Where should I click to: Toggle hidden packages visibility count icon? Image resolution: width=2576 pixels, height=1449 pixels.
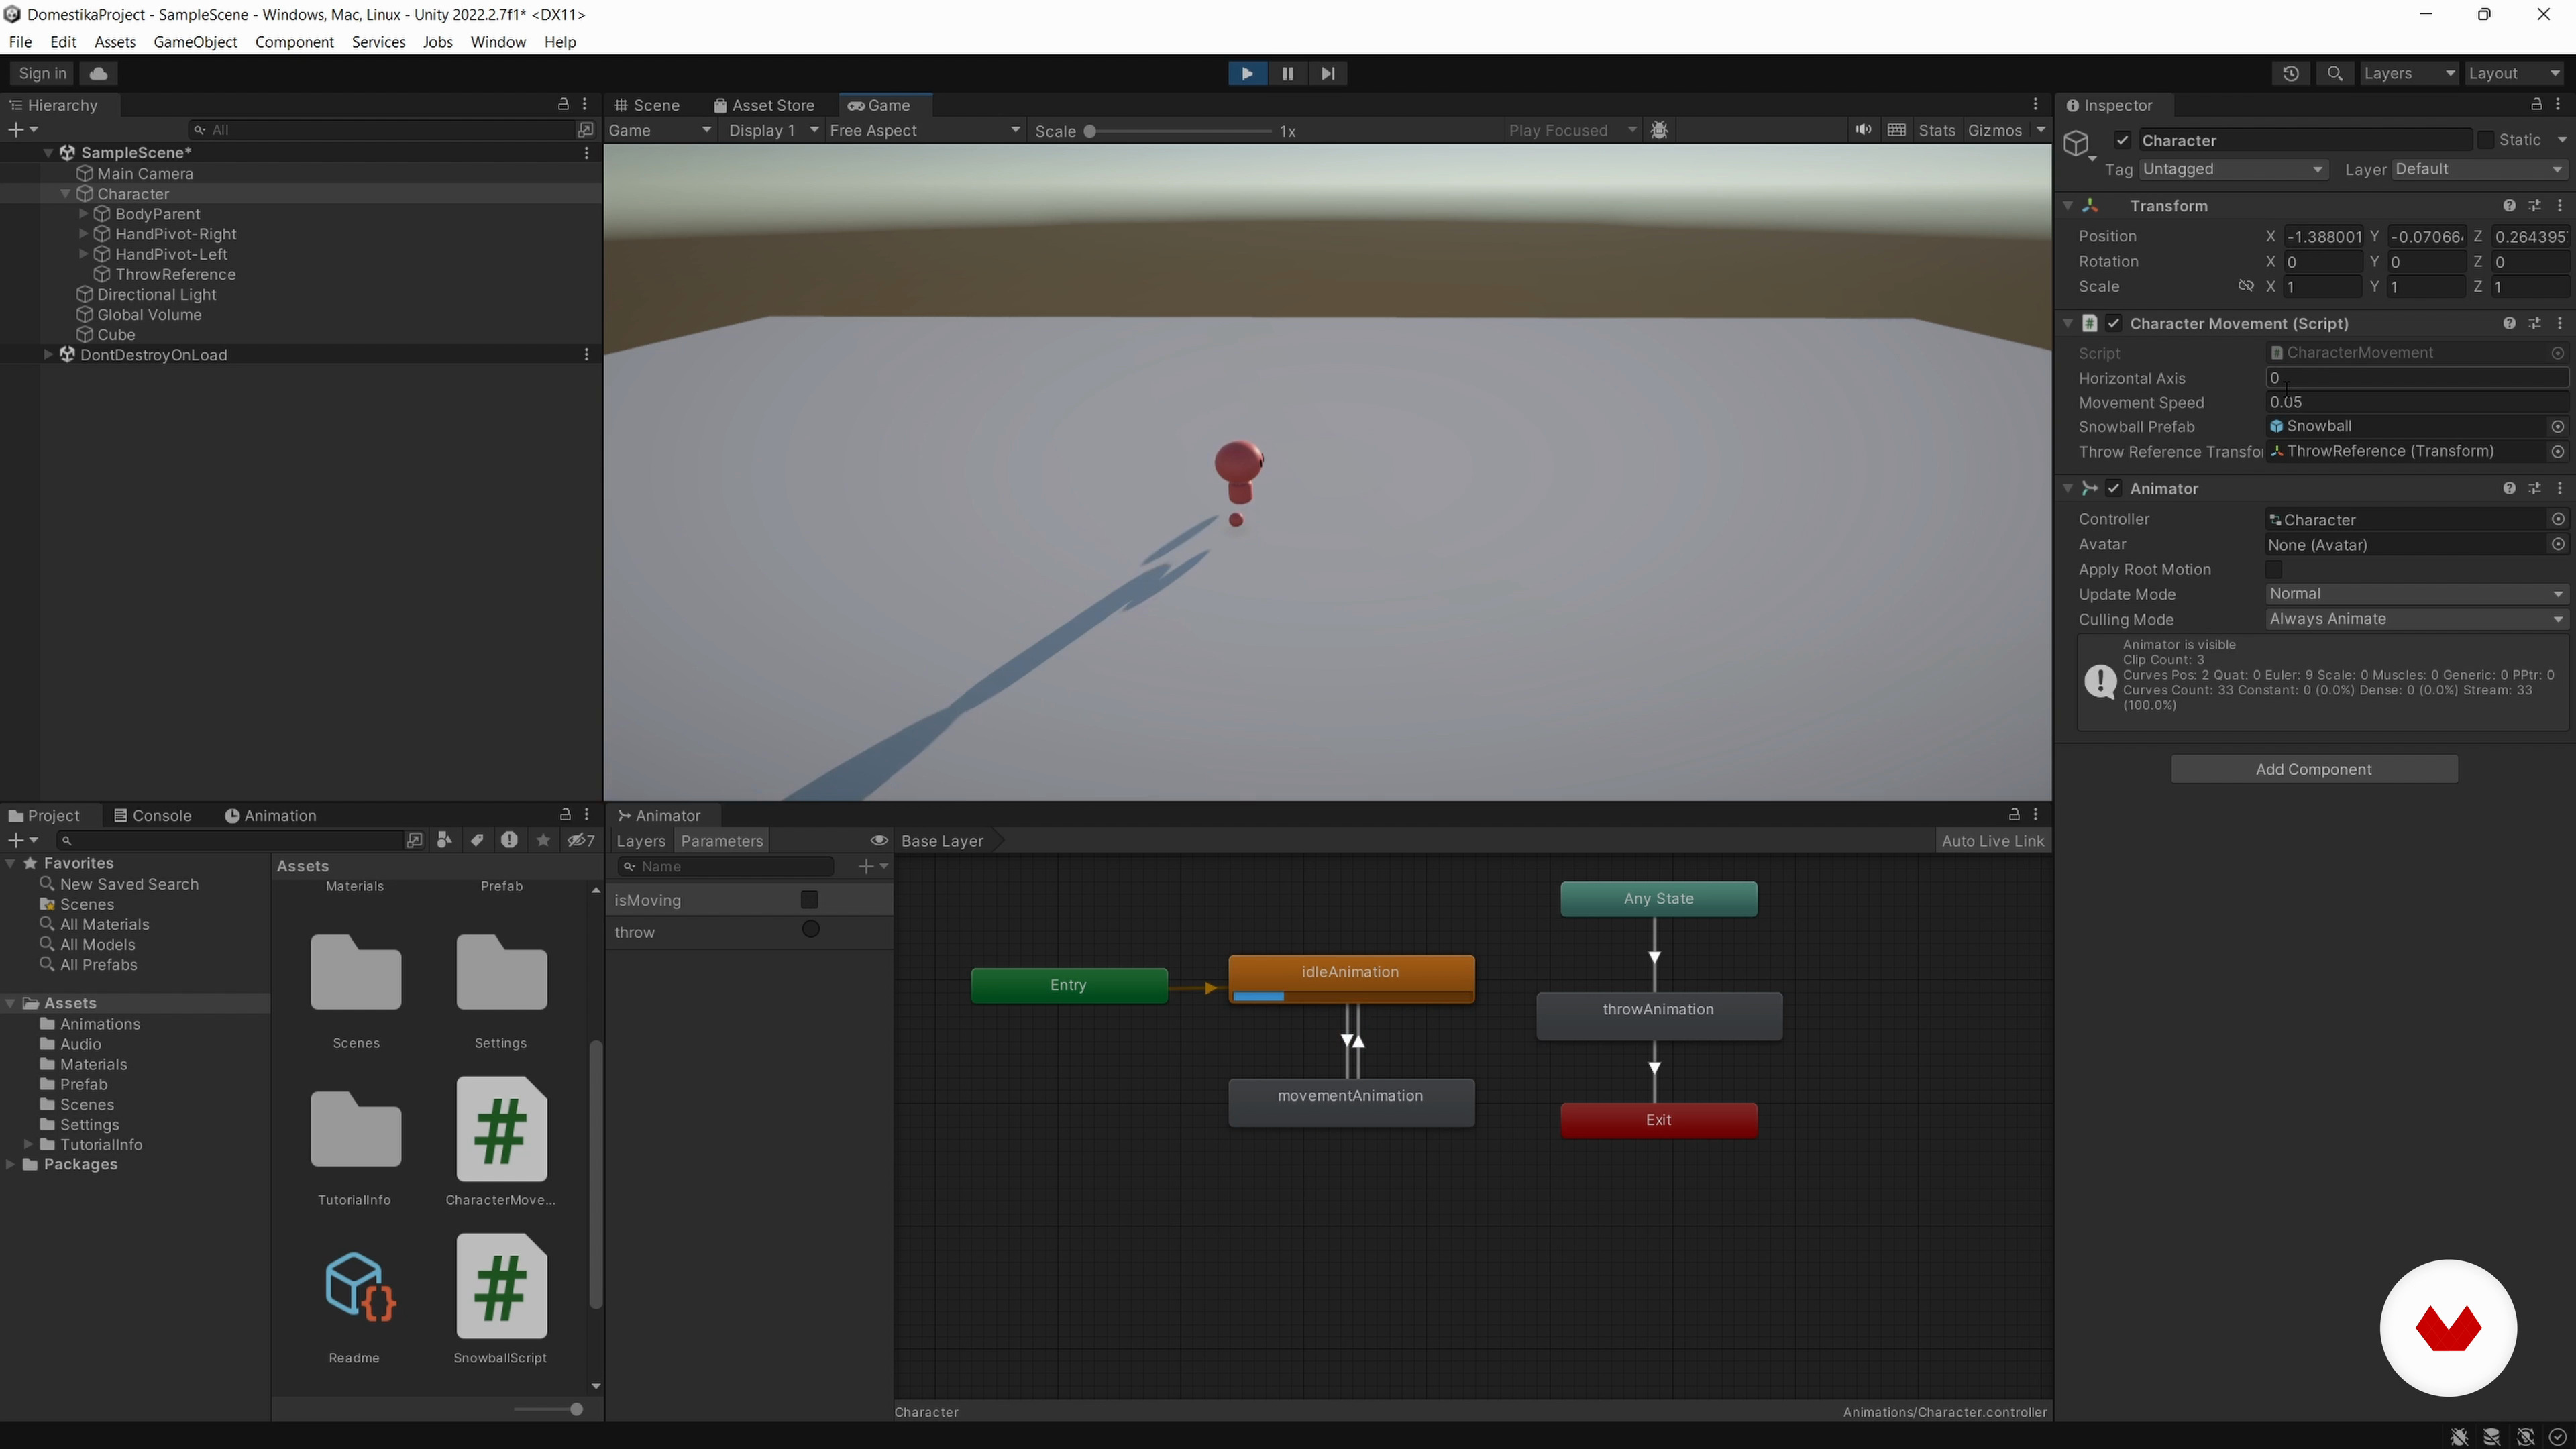581,840
